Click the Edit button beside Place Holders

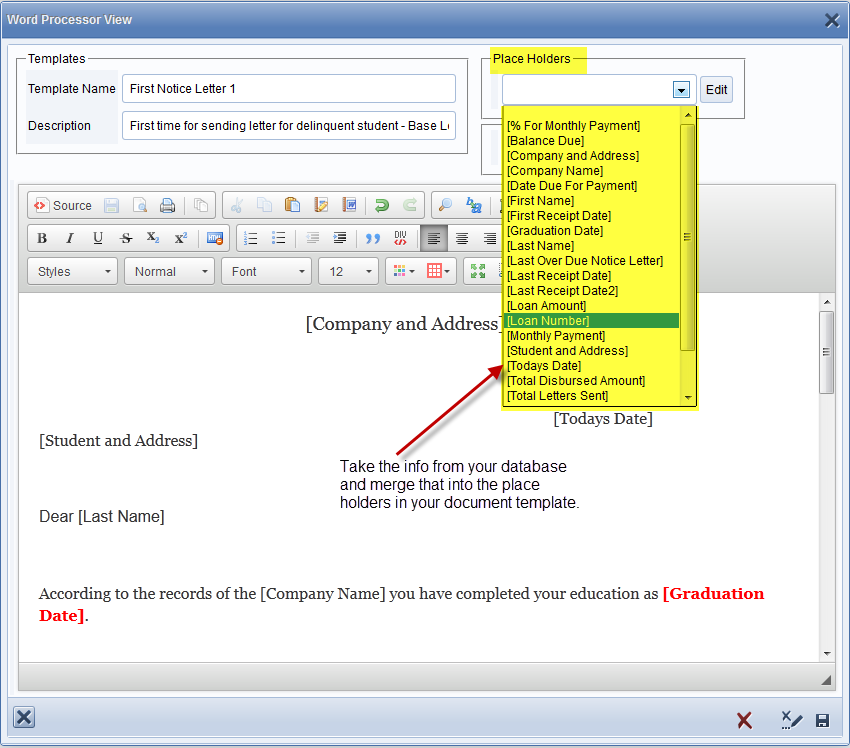click(716, 90)
